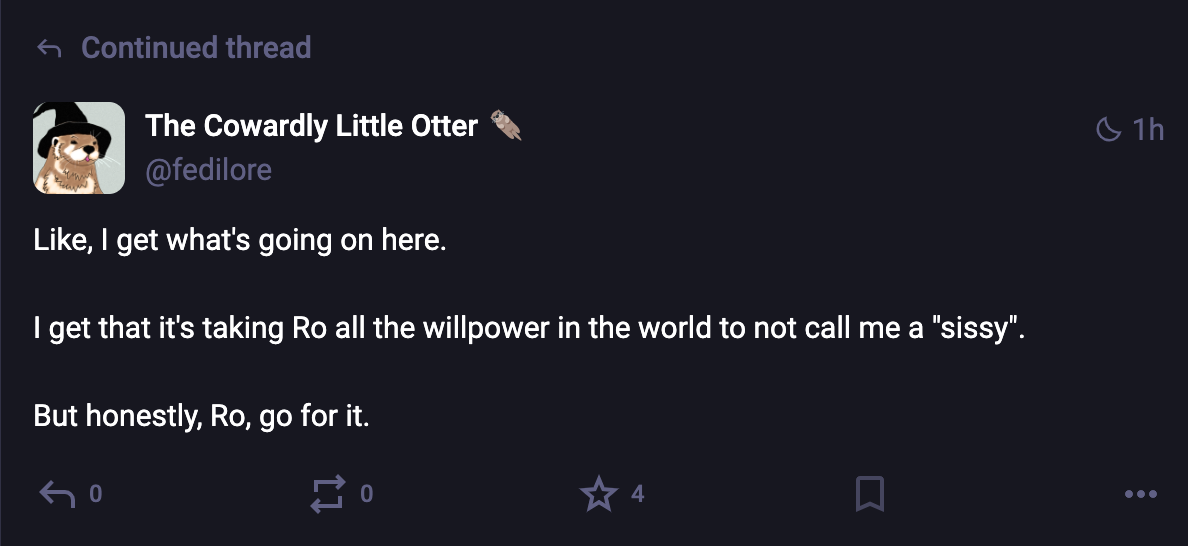Click the boost count number
The height and width of the screenshot is (546, 1188).
(366, 494)
